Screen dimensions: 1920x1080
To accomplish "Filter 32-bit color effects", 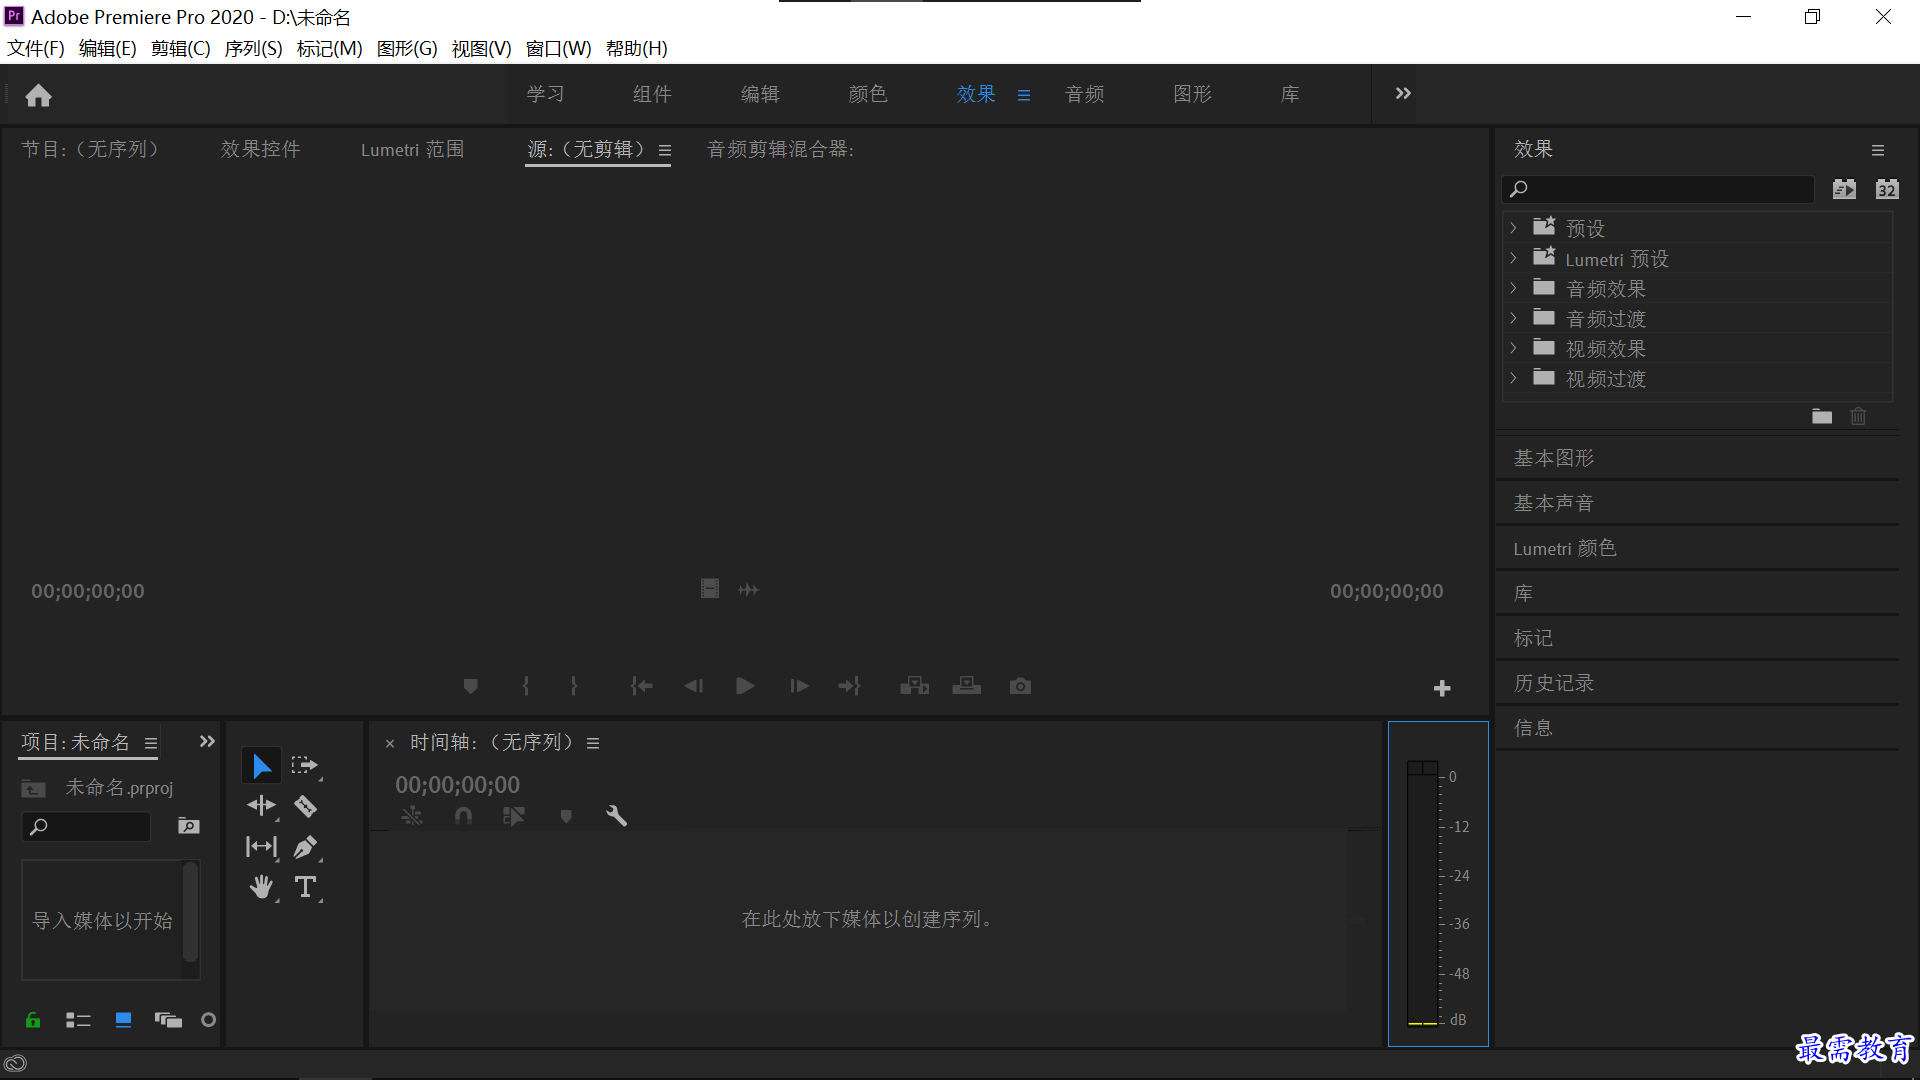I will point(1886,190).
